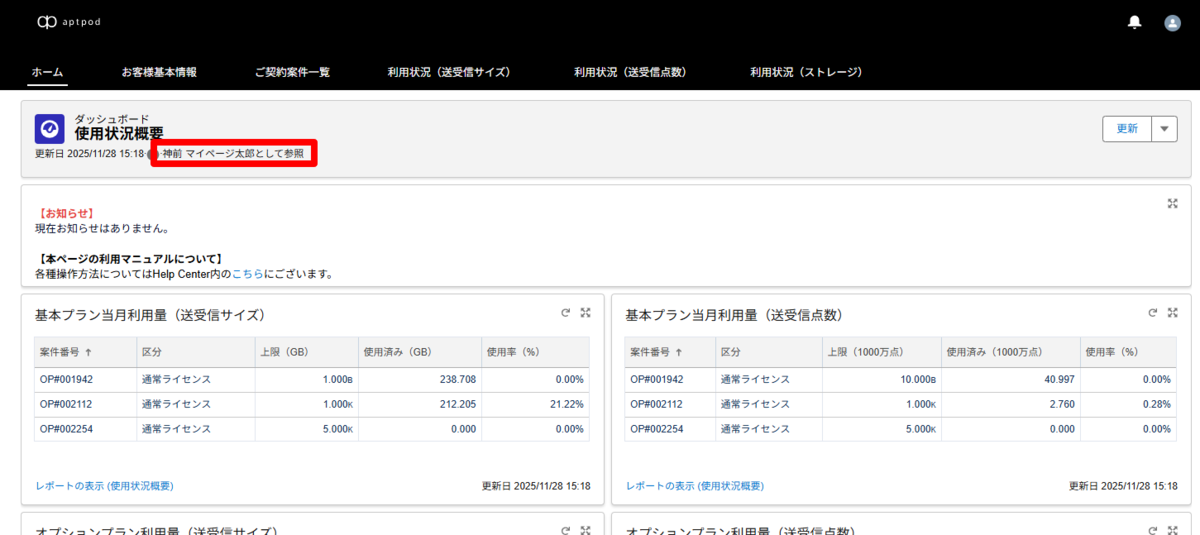The width and height of the screenshot is (1200, 535).
Task: Click 使用率(%) header in 送受信点数 table
Action: tap(1129, 352)
